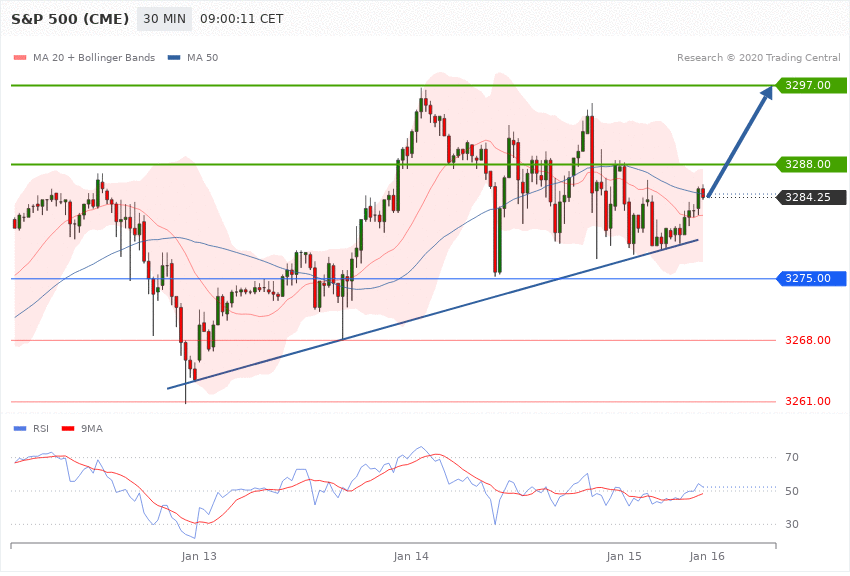Click the 3275.00 pivot price label
Viewport: 850px width, 576px height.
pyautogui.click(x=811, y=279)
